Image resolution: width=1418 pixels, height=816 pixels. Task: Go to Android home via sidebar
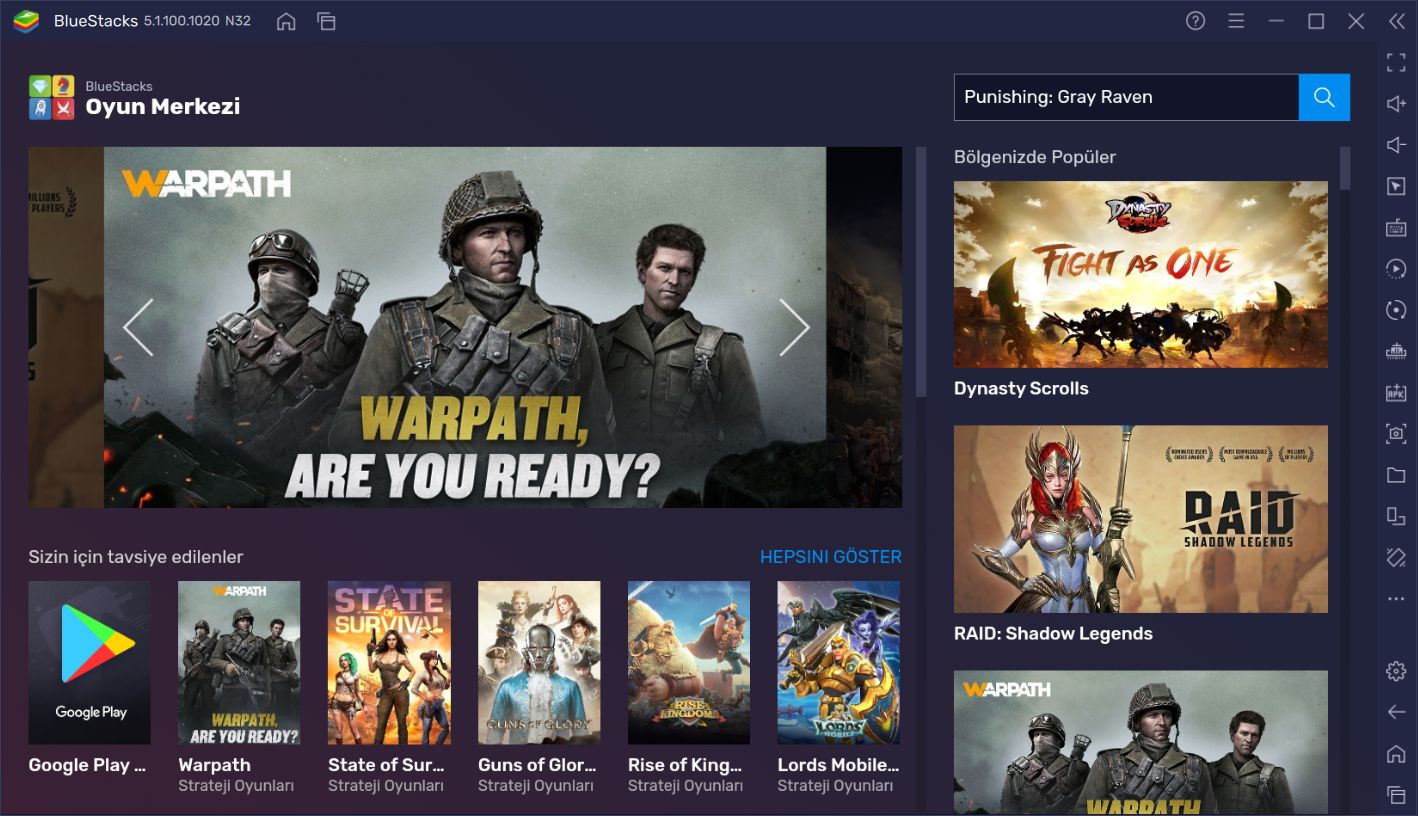click(x=1396, y=754)
